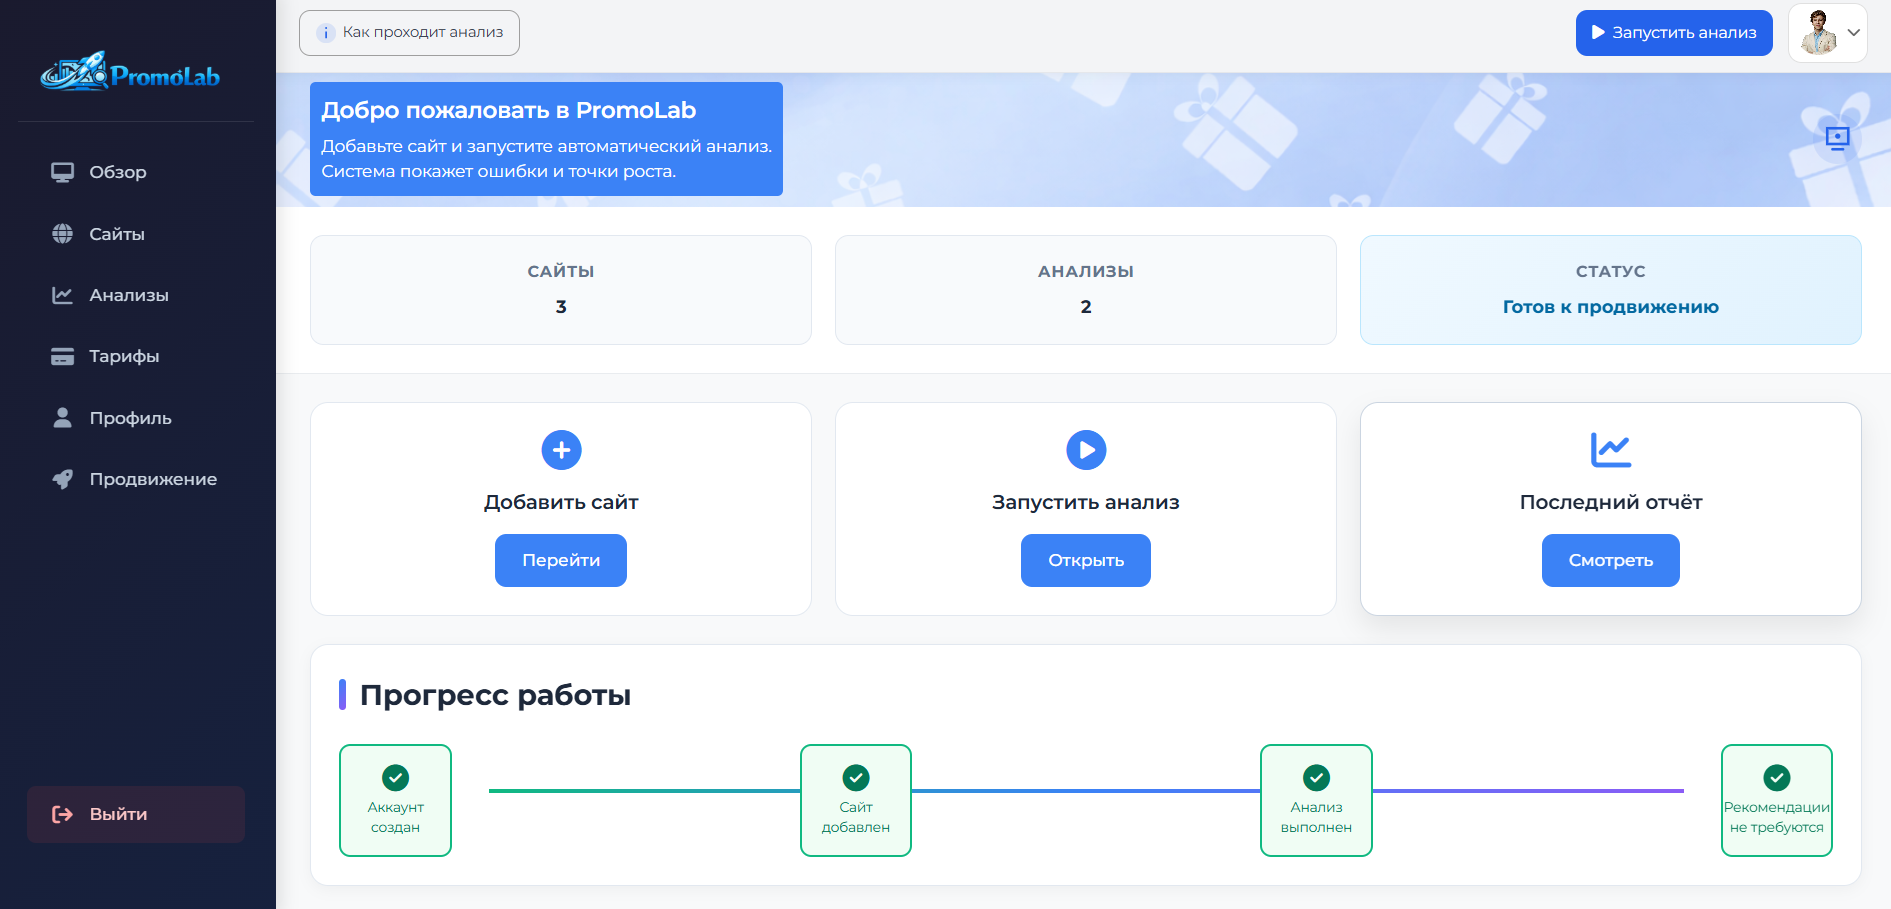Click the САЙТЫ count card
This screenshot has height=909, width=1891.
coord(561,290)
